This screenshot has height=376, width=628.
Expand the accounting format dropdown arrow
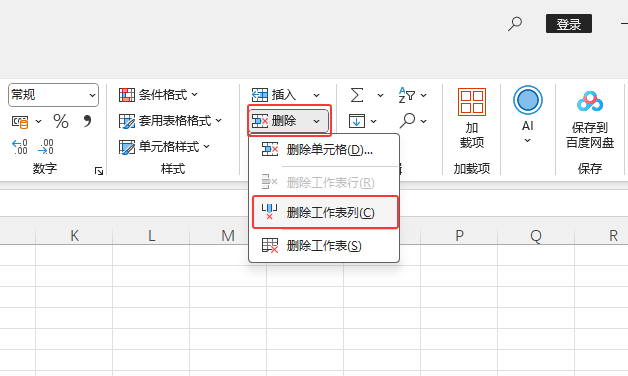(38, 121)
